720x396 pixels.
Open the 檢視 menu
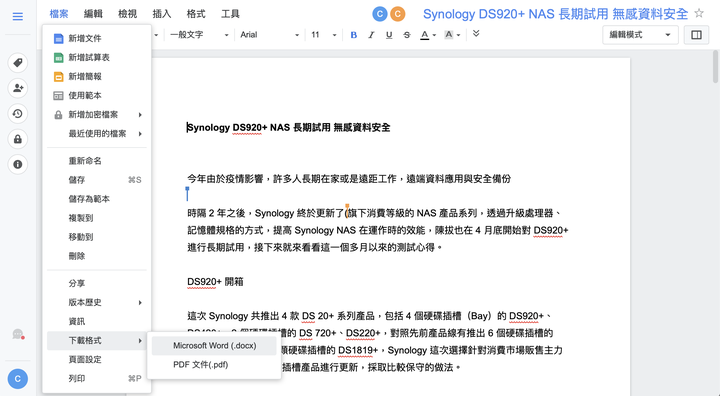128,14
